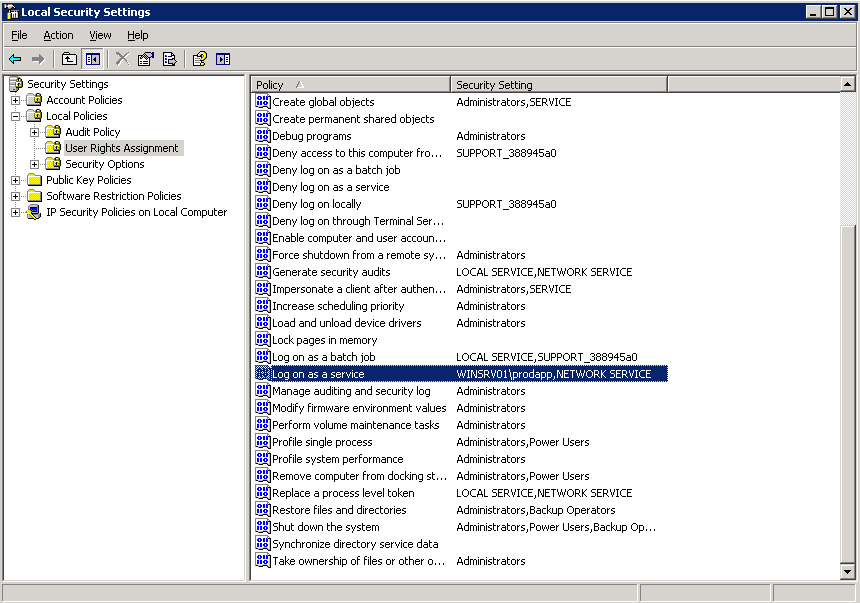Select the Shut down the system policy

point(325,527)
